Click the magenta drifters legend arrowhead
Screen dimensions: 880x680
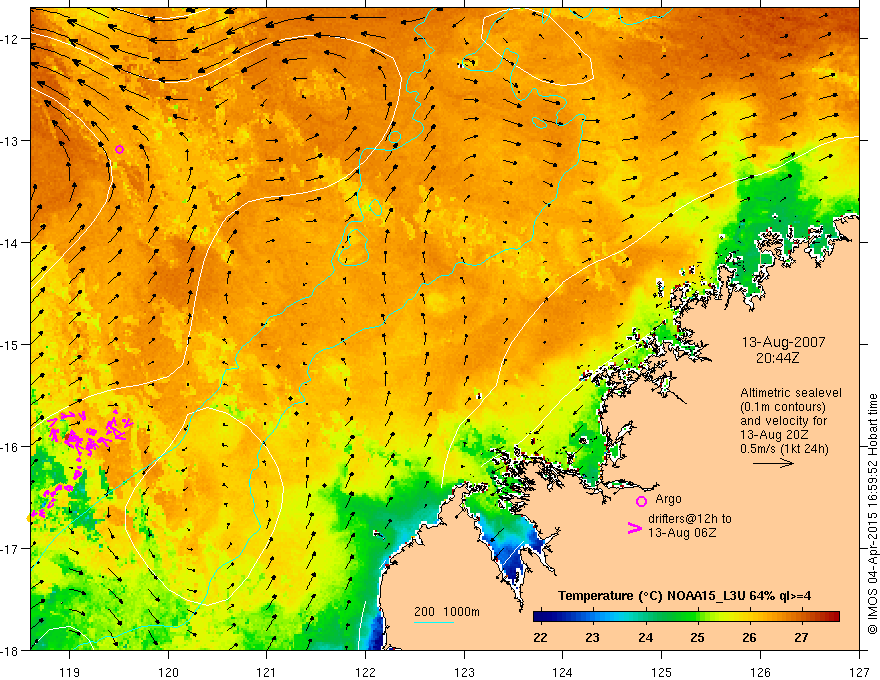[x=635, y=528]
